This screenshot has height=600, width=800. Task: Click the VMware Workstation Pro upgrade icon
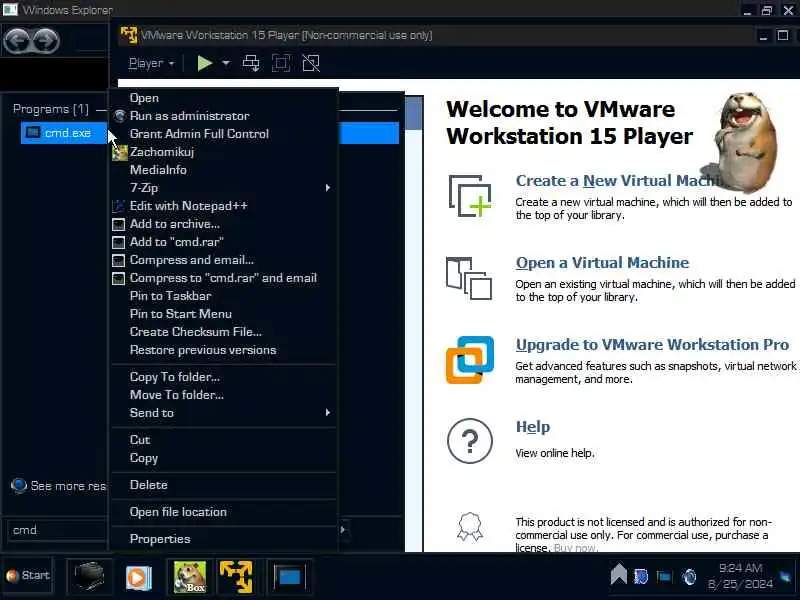pyautogui.click(x=470, y=360)
